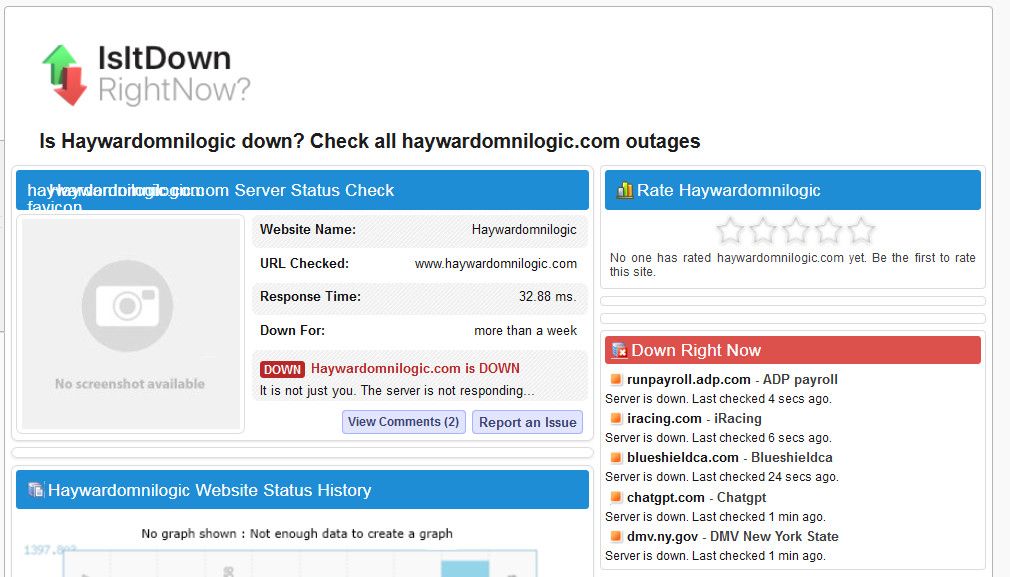Click the Website Status History header icon

[36, 490]
